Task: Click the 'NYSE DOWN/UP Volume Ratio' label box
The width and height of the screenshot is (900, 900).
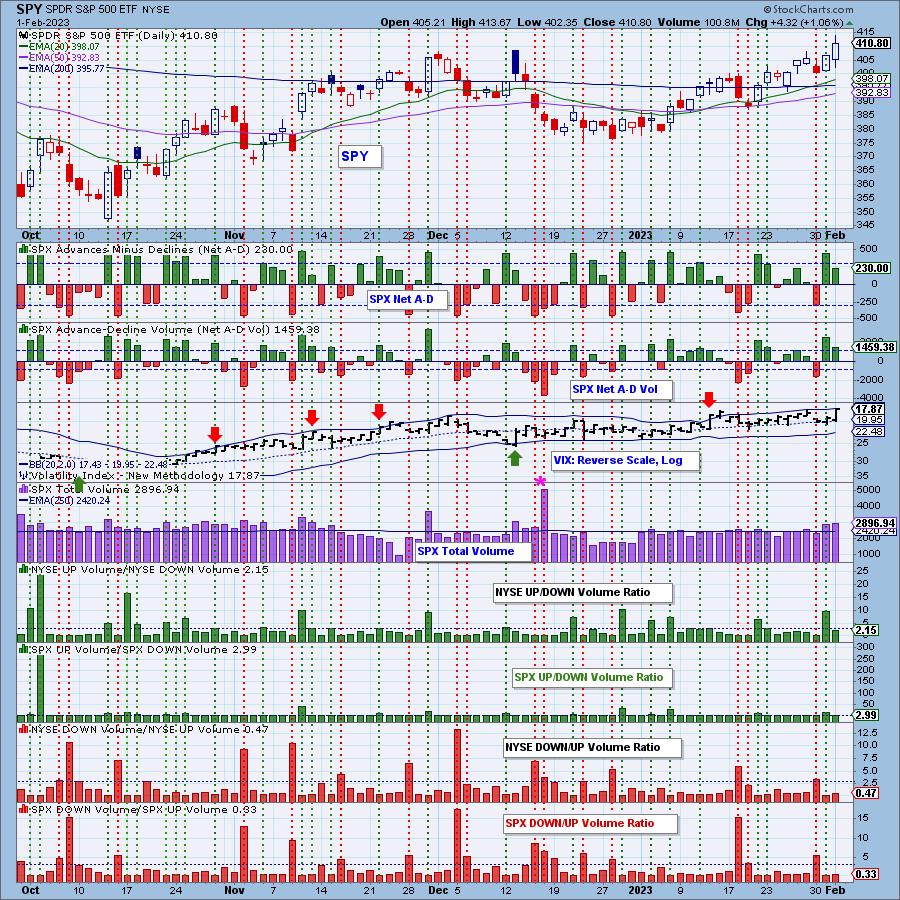Action: tap(592, 748)
